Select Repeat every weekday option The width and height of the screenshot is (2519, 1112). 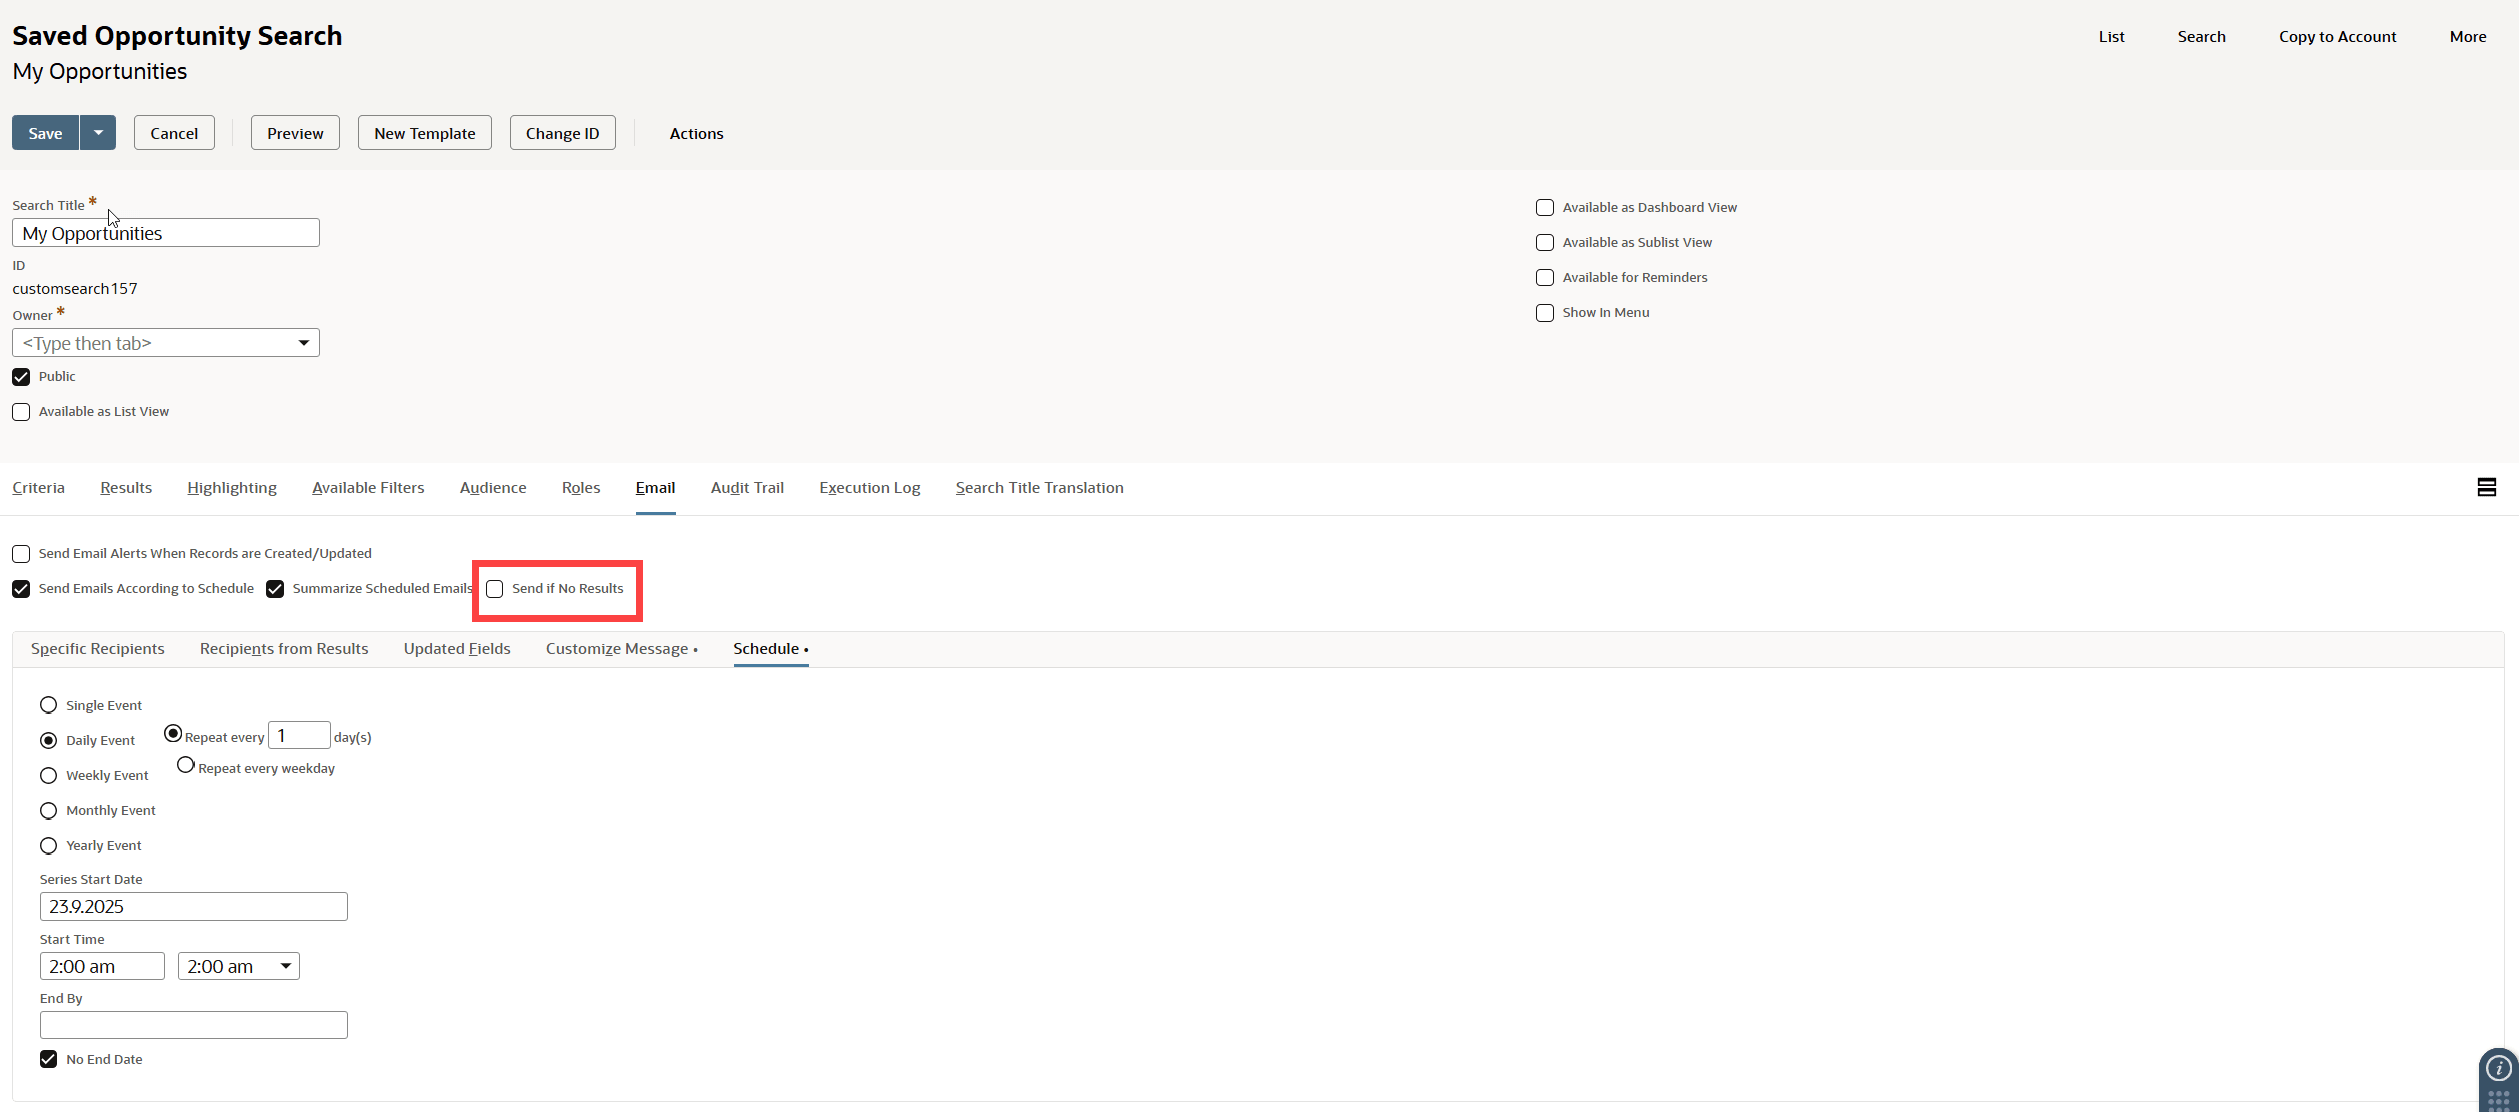[186, 765]
